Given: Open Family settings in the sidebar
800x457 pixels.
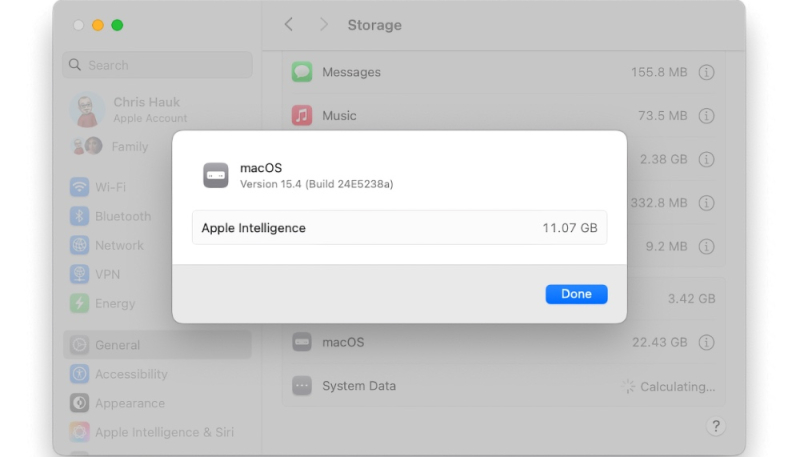Looking at the screenshot, I should point(129,146).
